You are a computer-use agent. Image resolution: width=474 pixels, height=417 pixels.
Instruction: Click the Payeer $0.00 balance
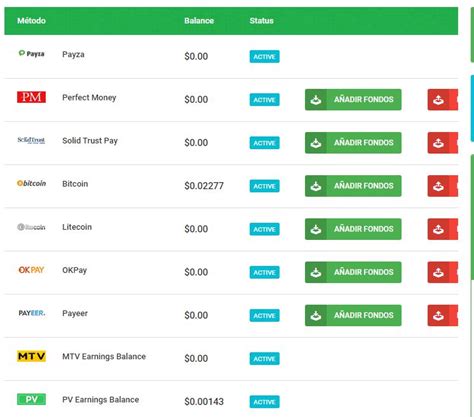click(x=196, y=315)
